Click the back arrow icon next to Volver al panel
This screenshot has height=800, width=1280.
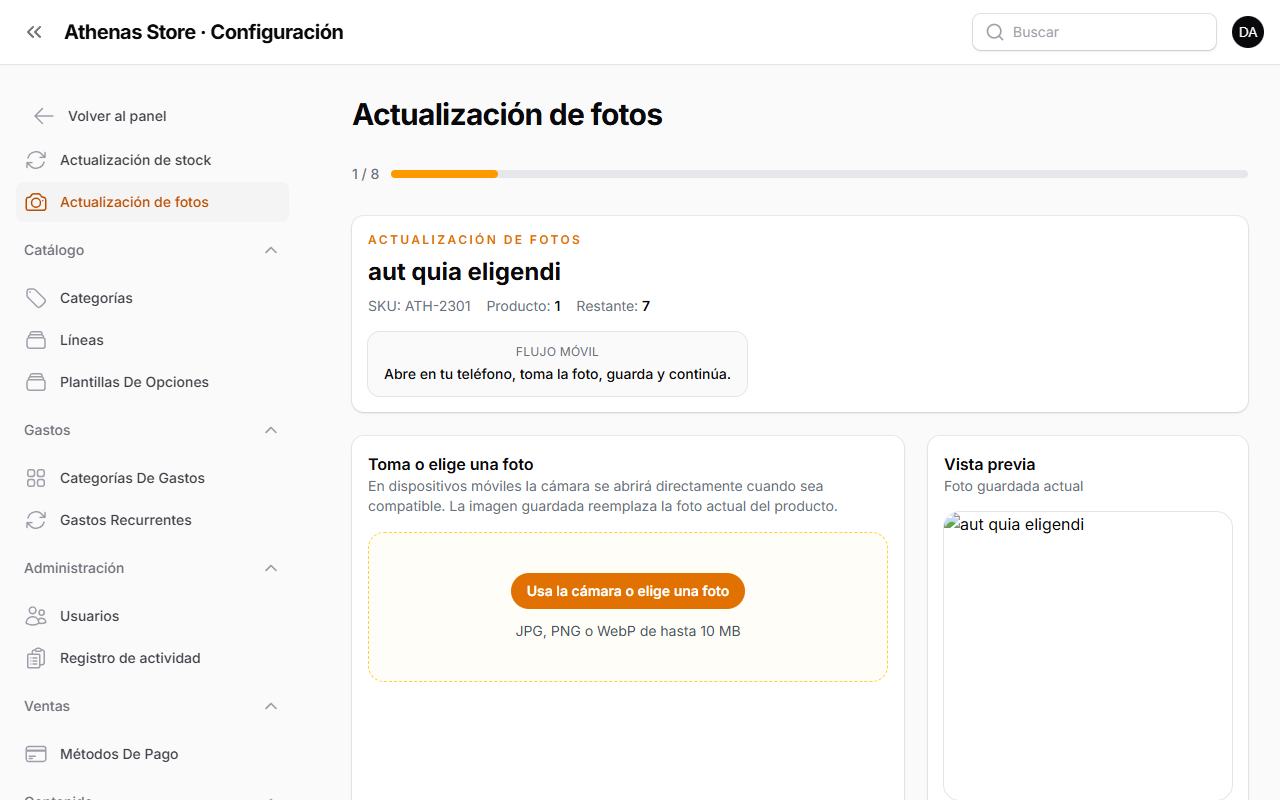point(43,116)
